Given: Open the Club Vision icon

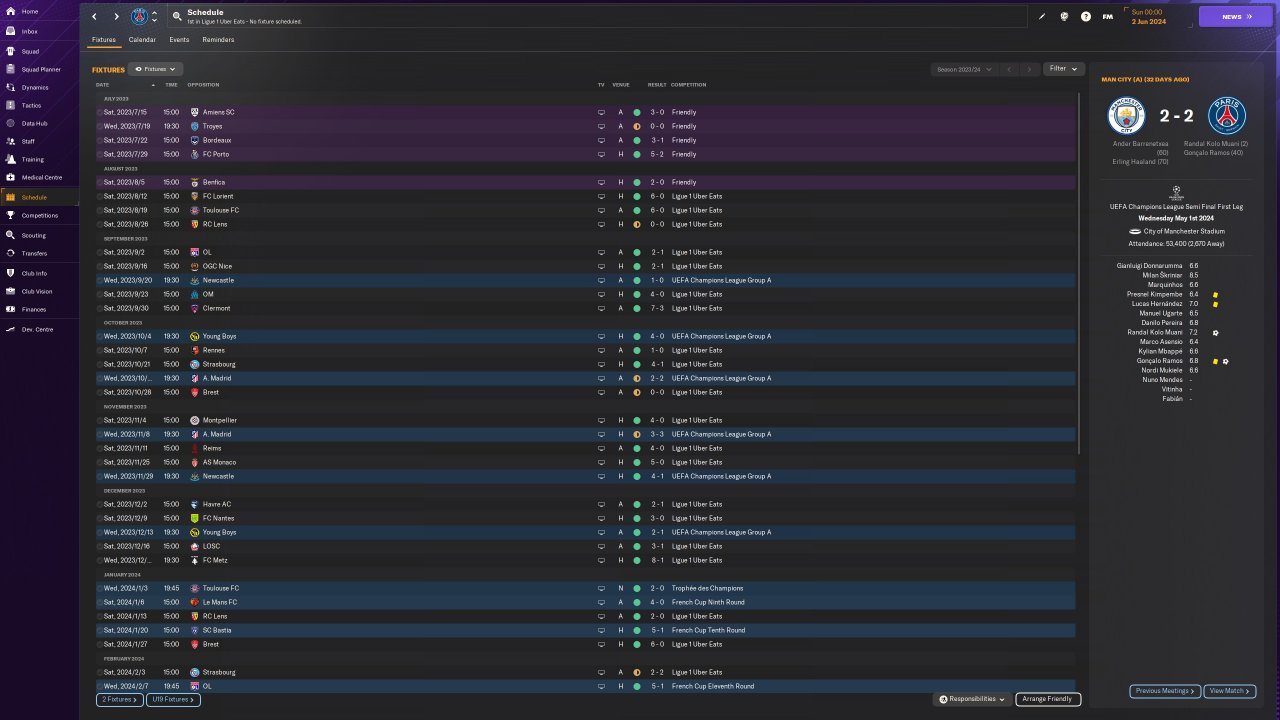Looking at the screenshot, I should click(10, 291).
